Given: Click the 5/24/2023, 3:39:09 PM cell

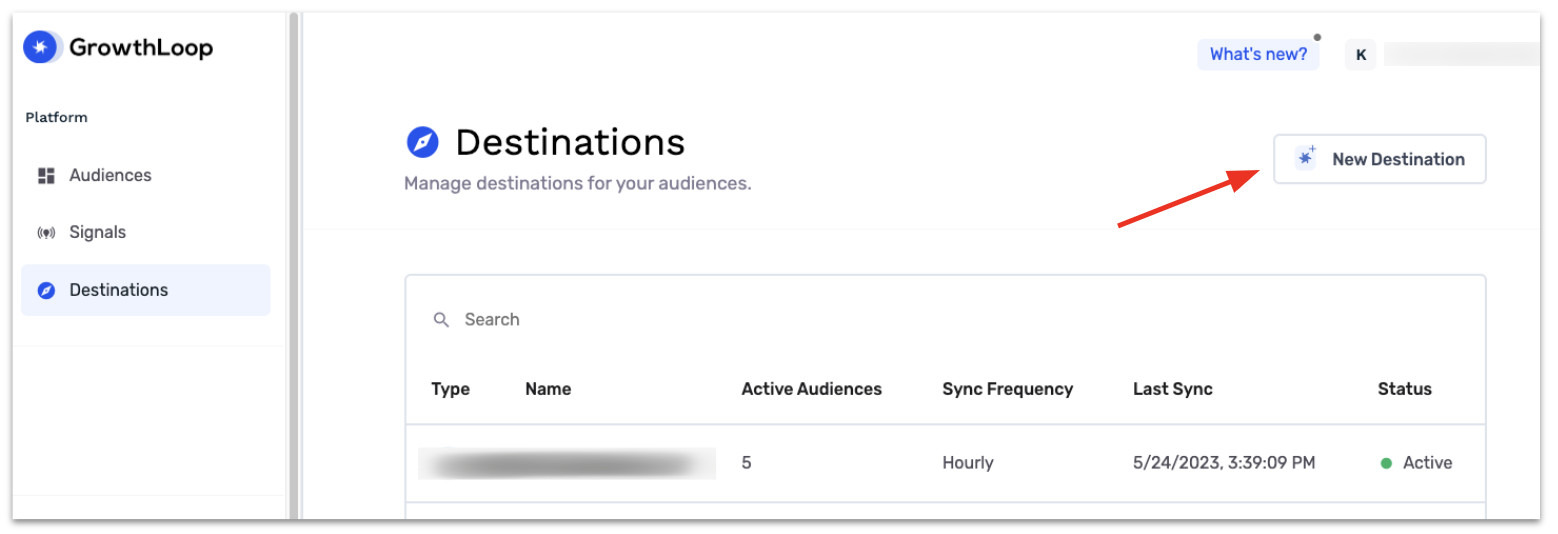Looking at the screenshot, I should tap(1224, 463).
